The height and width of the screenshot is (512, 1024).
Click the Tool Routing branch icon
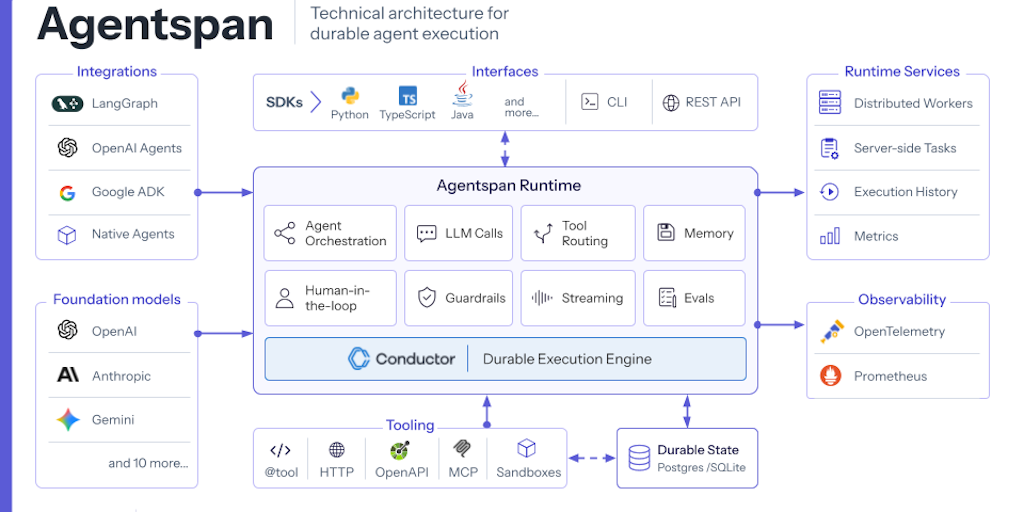coord(543,234)
